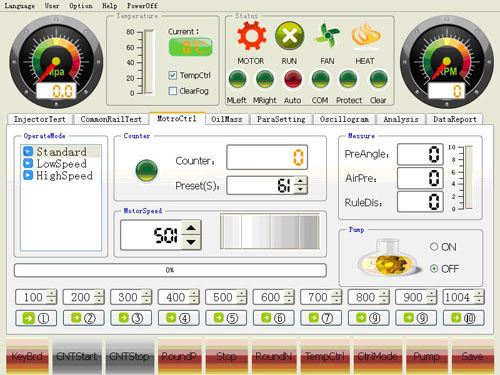Click the Protect indicator light

click(x=348, y=79)
